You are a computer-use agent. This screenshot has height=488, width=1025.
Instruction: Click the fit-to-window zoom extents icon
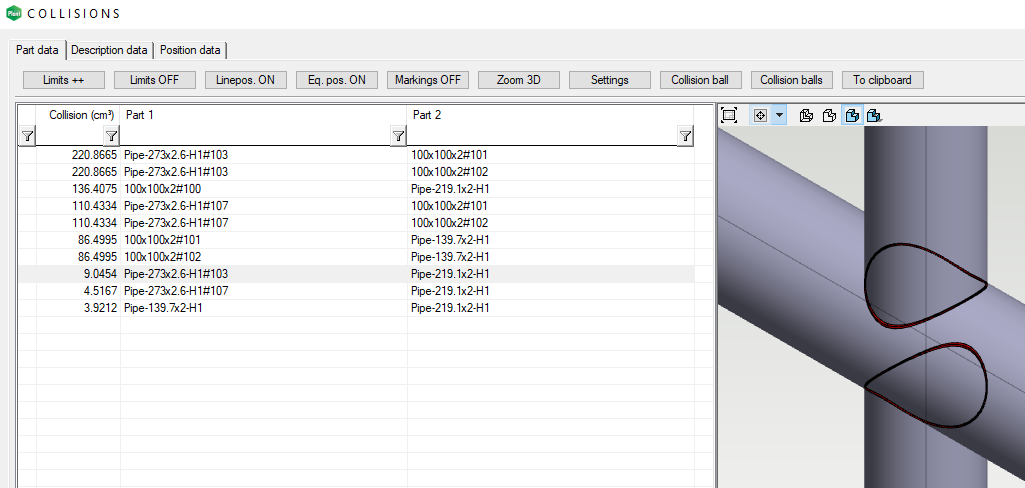[729, 115]
